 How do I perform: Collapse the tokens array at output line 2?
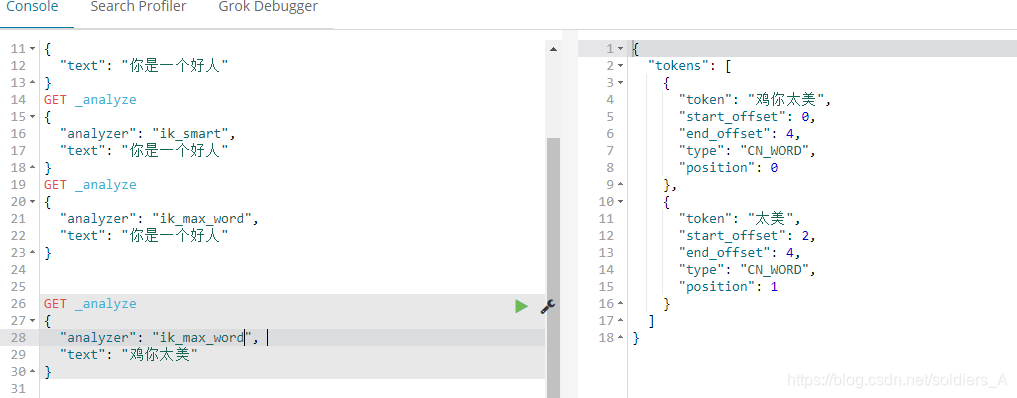click(x=621, y=66)
